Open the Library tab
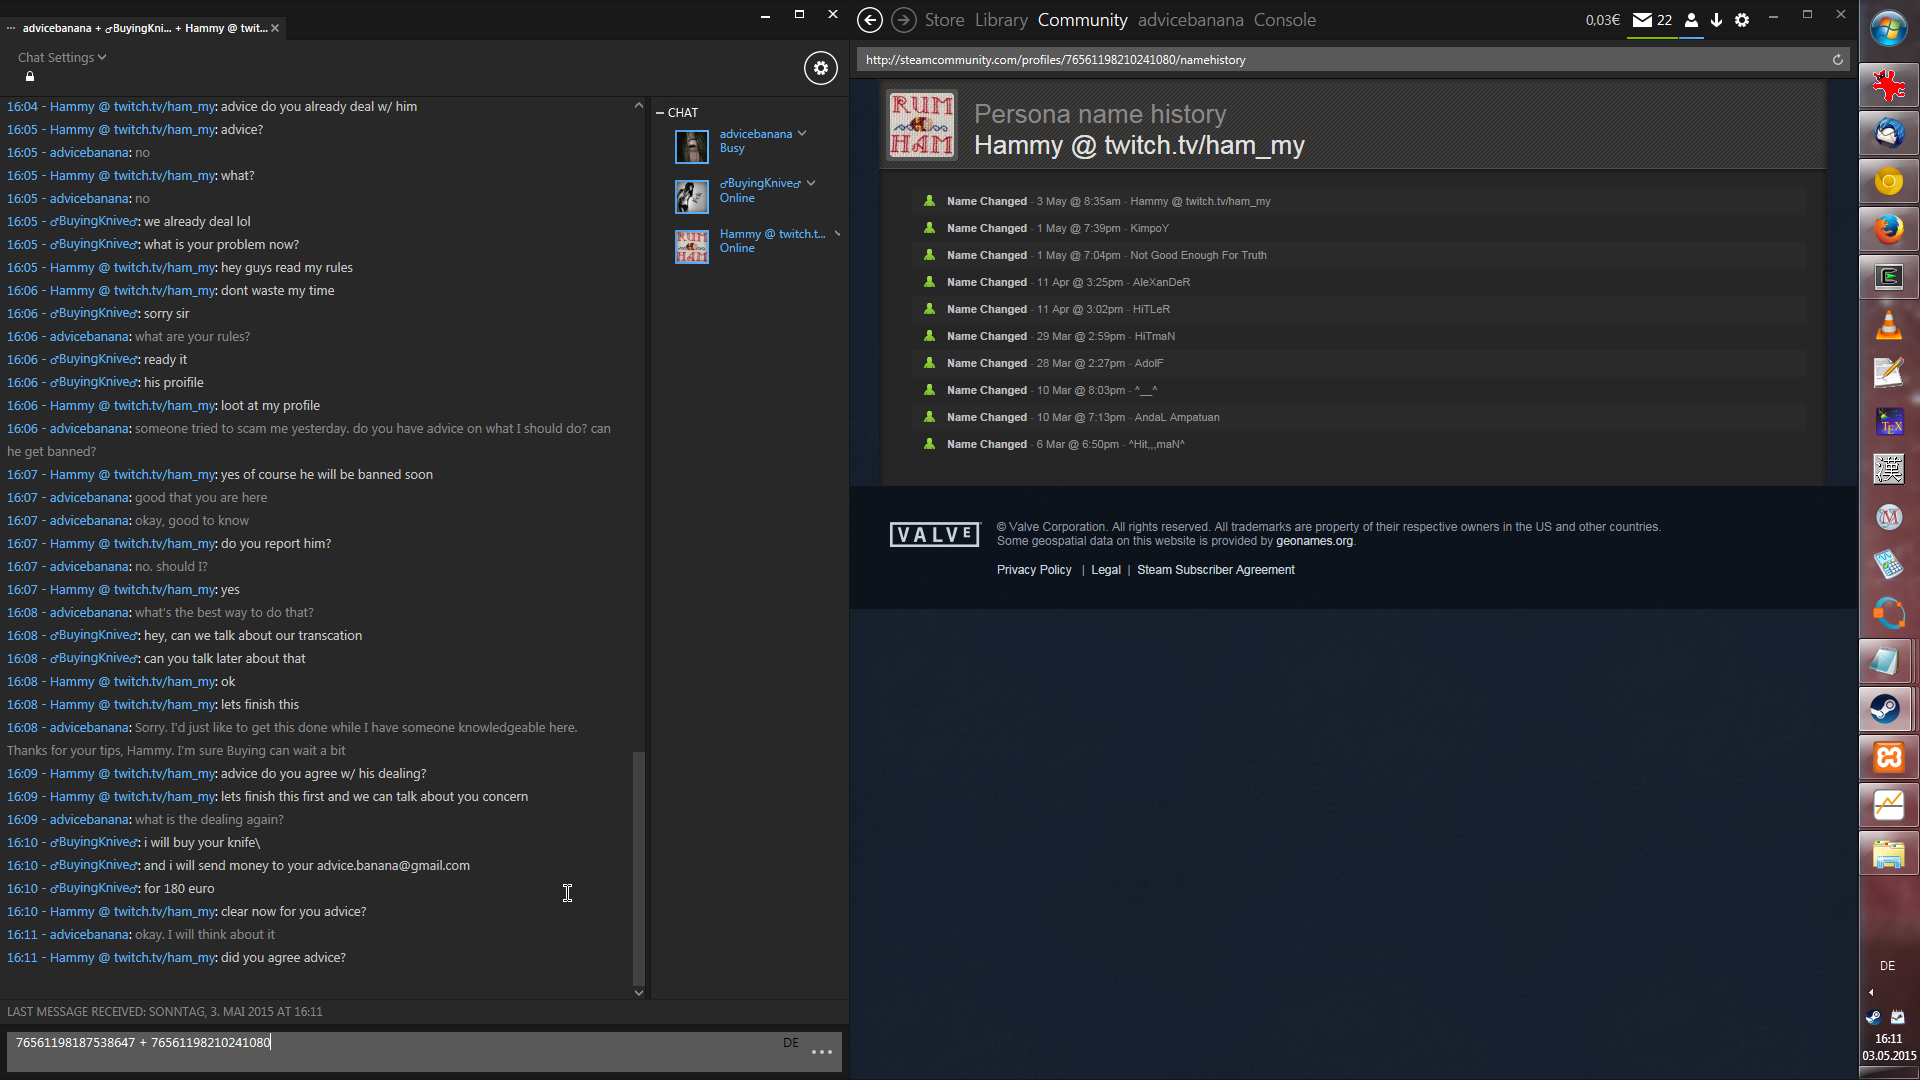 point(1001,20)
